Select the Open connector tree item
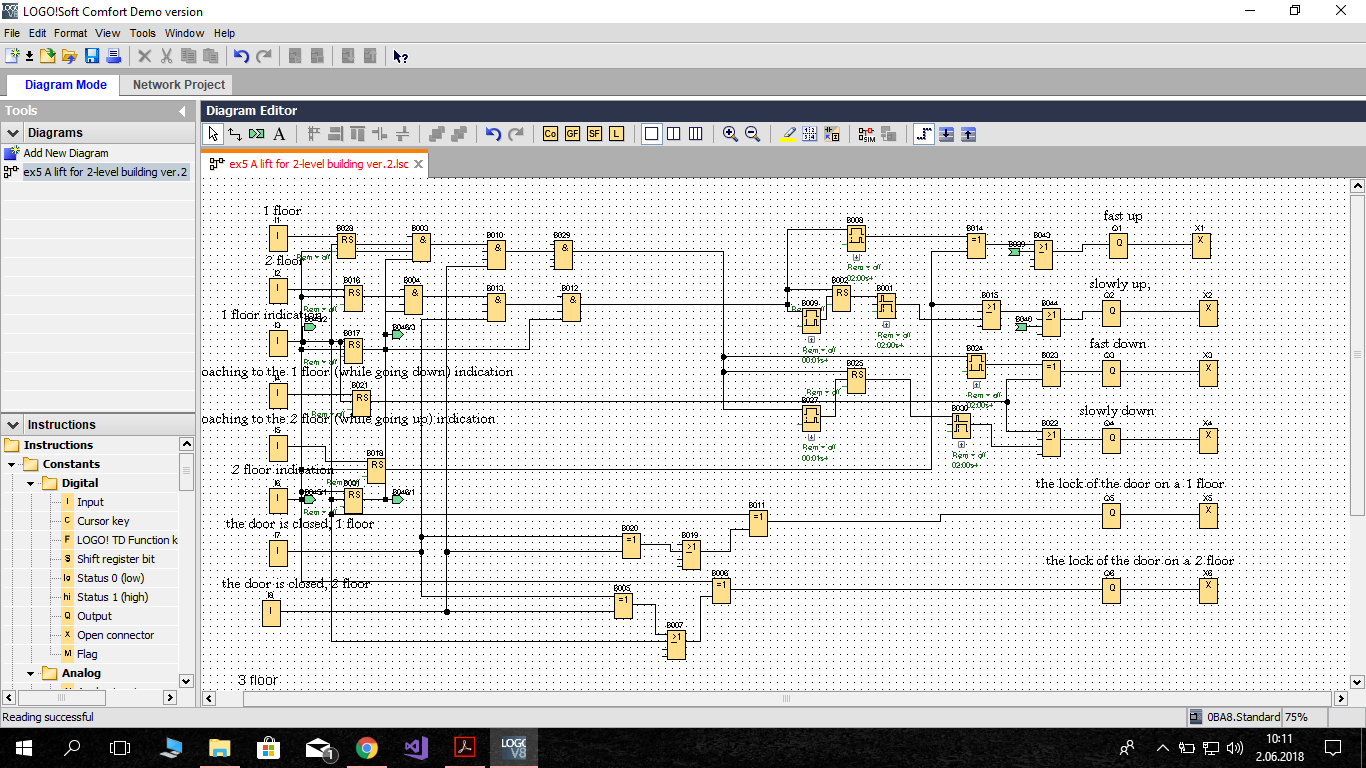Viewport: 1366px width, 768px height. tap(116, 635)
